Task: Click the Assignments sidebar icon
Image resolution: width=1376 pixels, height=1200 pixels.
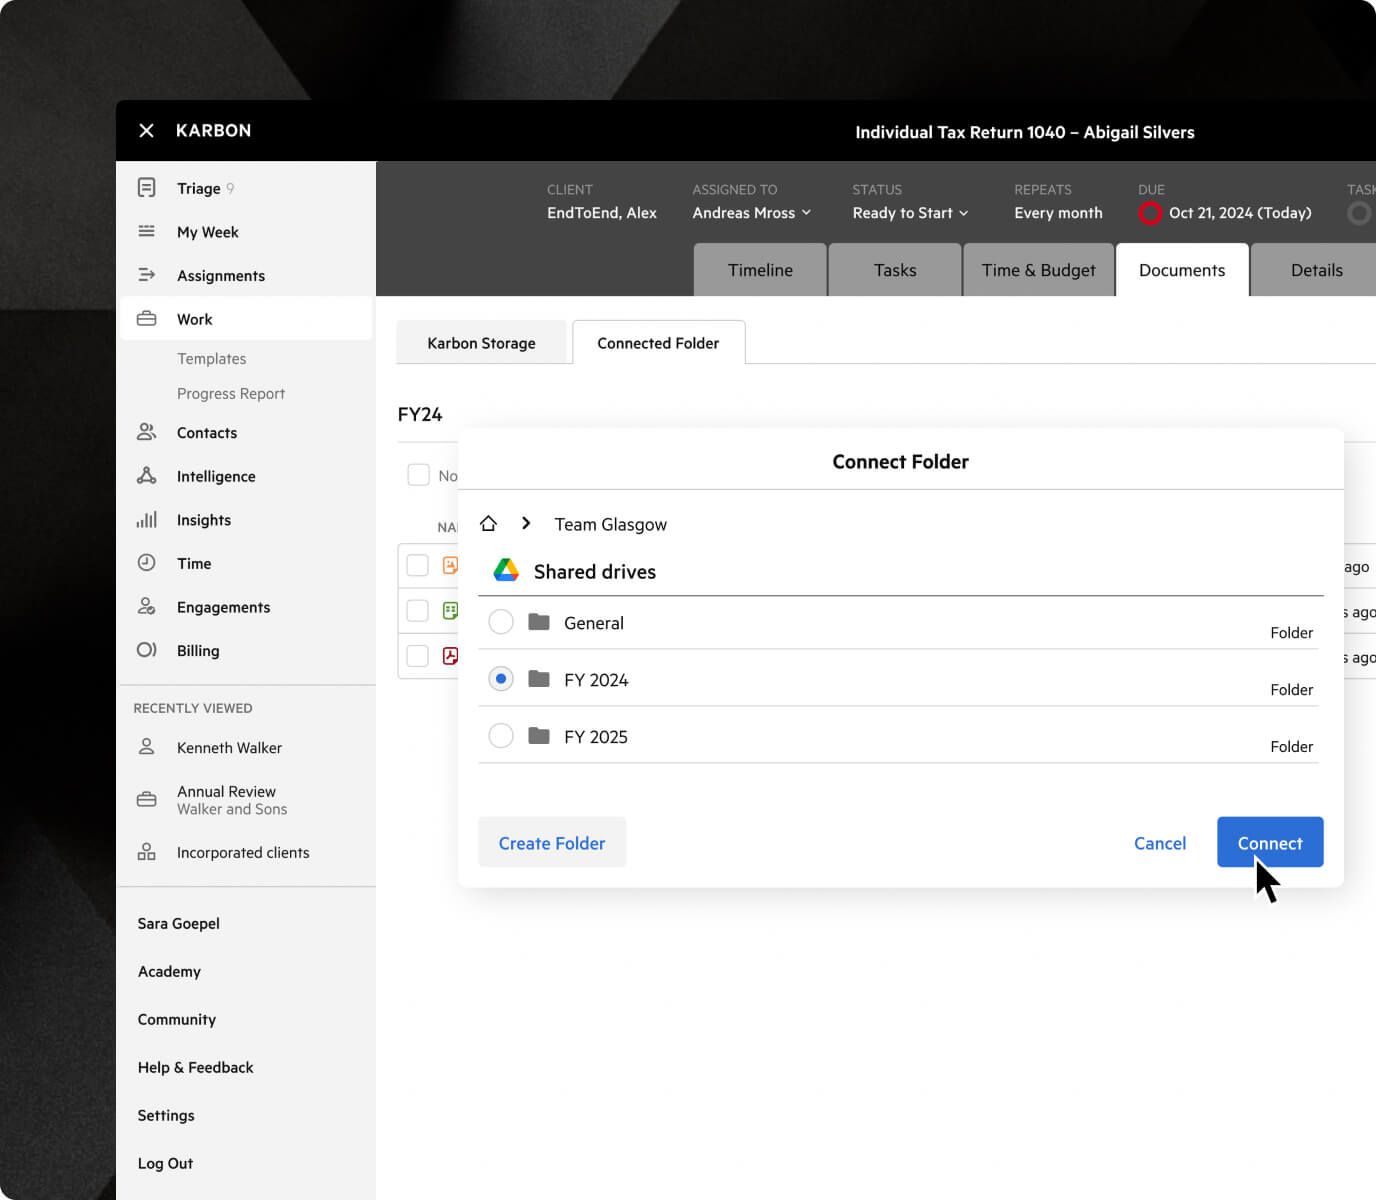Action: [x=147, y=275]
